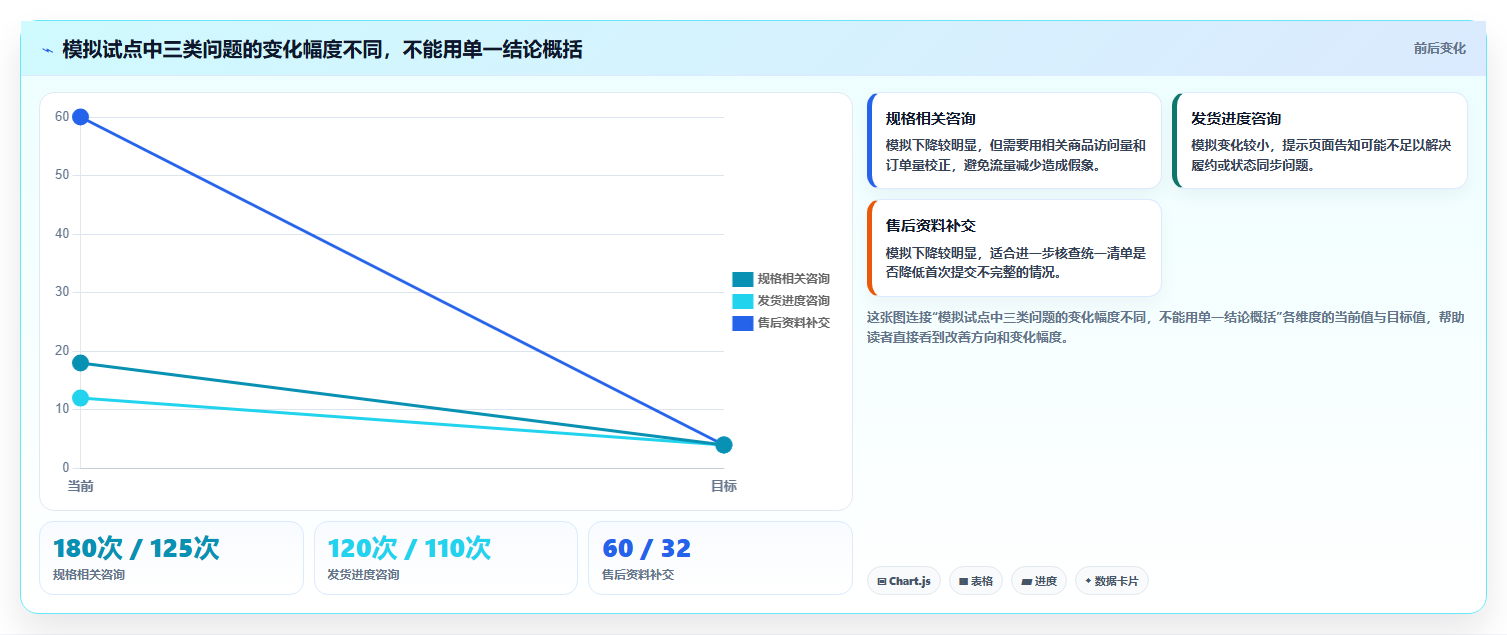
Task: Open the 售后资料补交 insight card
Action: coord(1014,248)
